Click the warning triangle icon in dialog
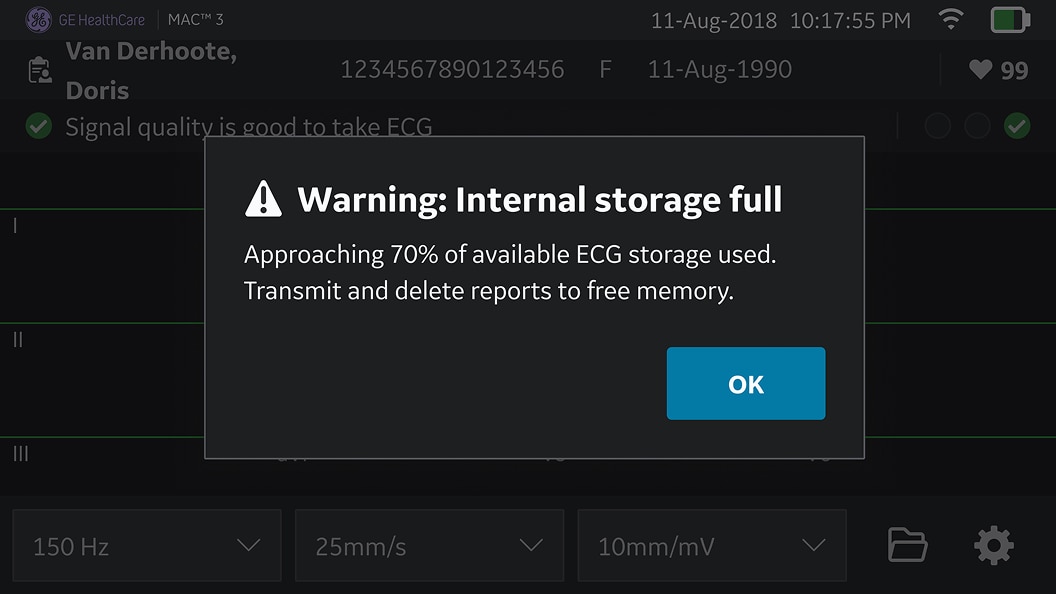Screen dimensions: 1056x594 tap(263, 199)
